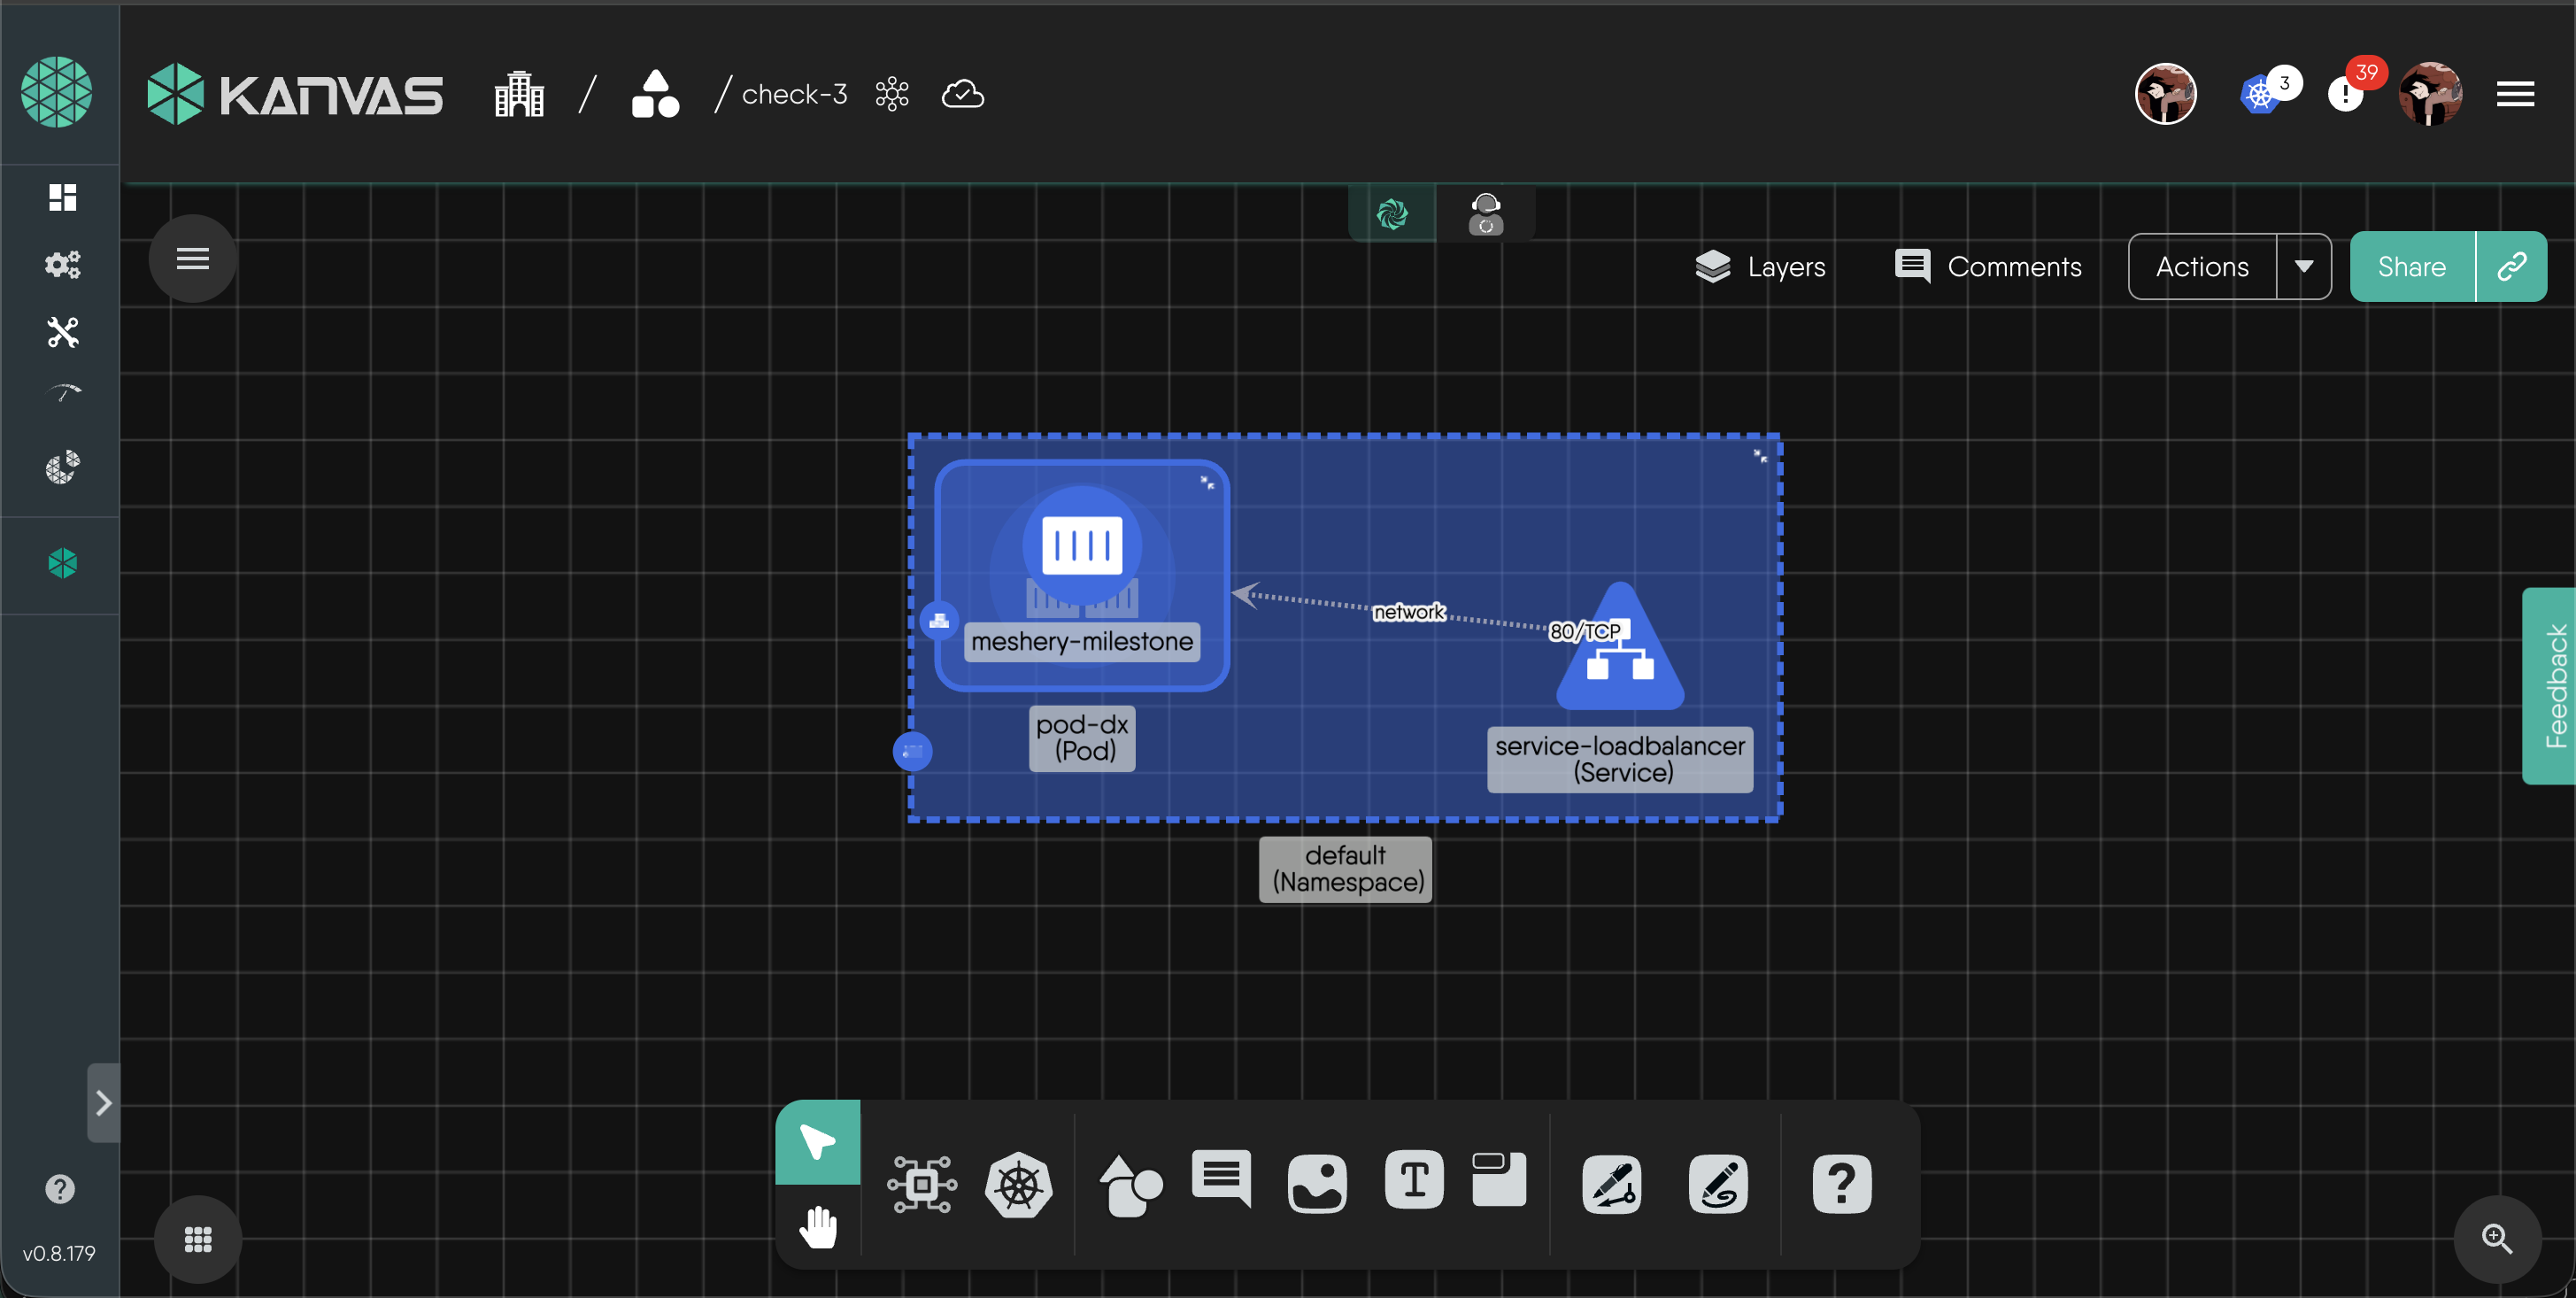Open the Kubernetes contexts icon with badge 3
This screenshot has height=1298, width=2576.
coord(2260,94)
